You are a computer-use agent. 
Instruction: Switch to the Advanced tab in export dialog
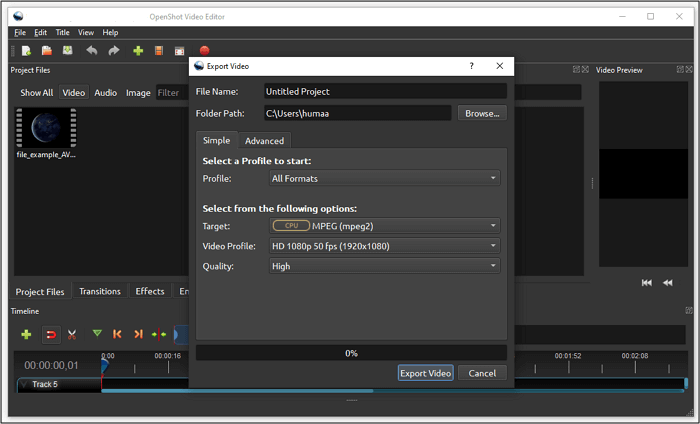265,141
